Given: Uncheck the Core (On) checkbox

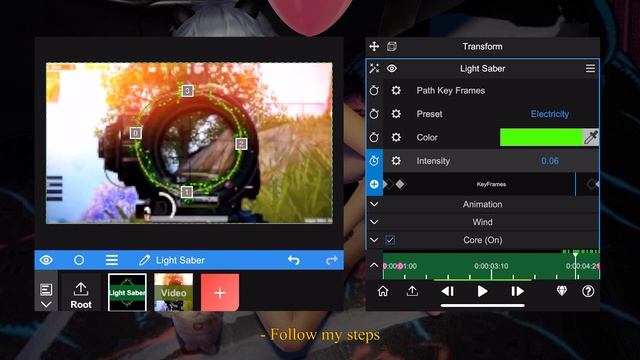Looking at the screenshot, I should click(x=390, y=240).
